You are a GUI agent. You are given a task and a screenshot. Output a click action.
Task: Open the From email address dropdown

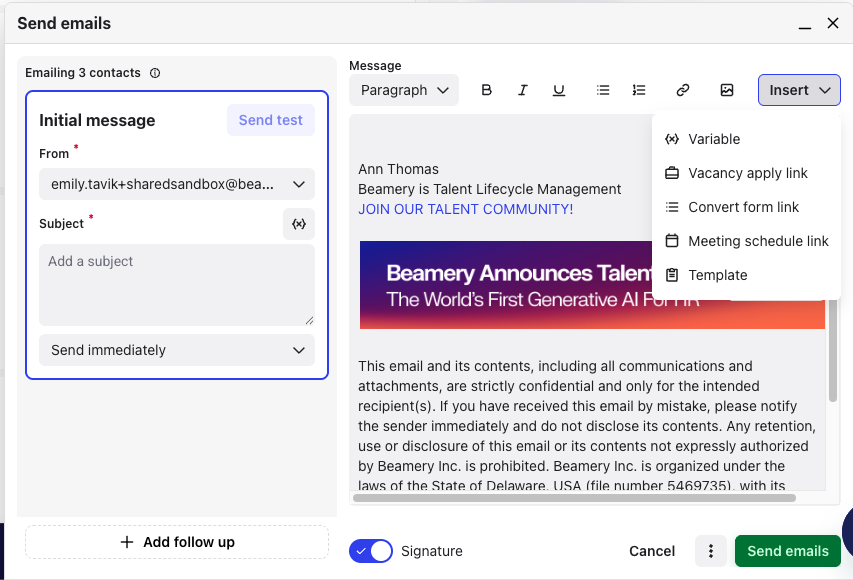pos(177,184)
